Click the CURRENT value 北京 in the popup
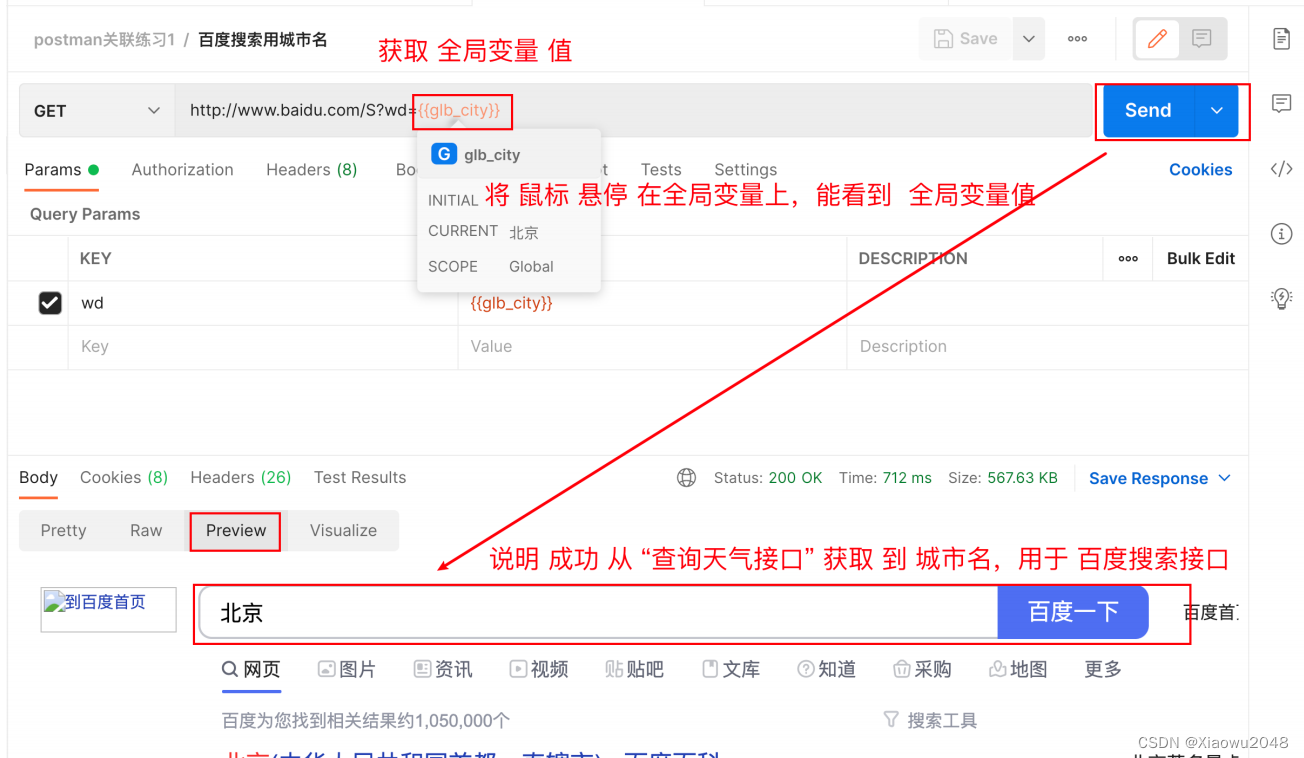The height and width of the screenshot is (758, 1304). 524,232
